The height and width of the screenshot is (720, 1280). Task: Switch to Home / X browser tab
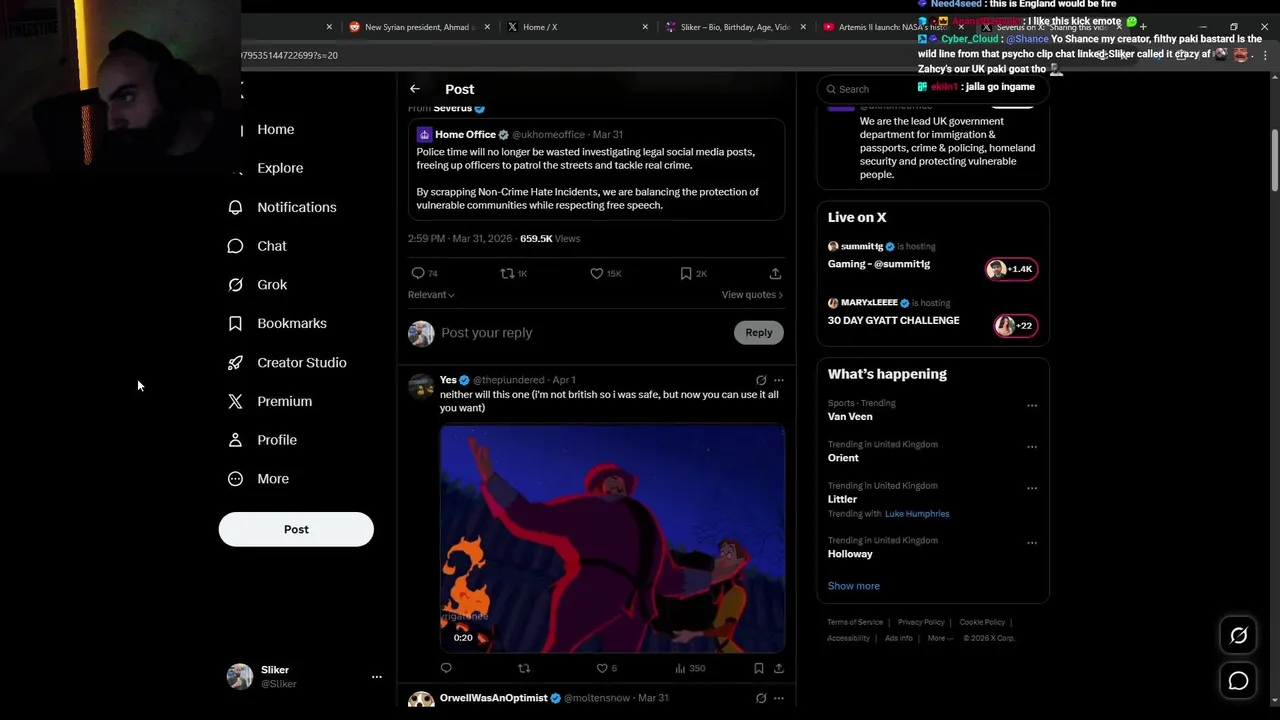575,27
